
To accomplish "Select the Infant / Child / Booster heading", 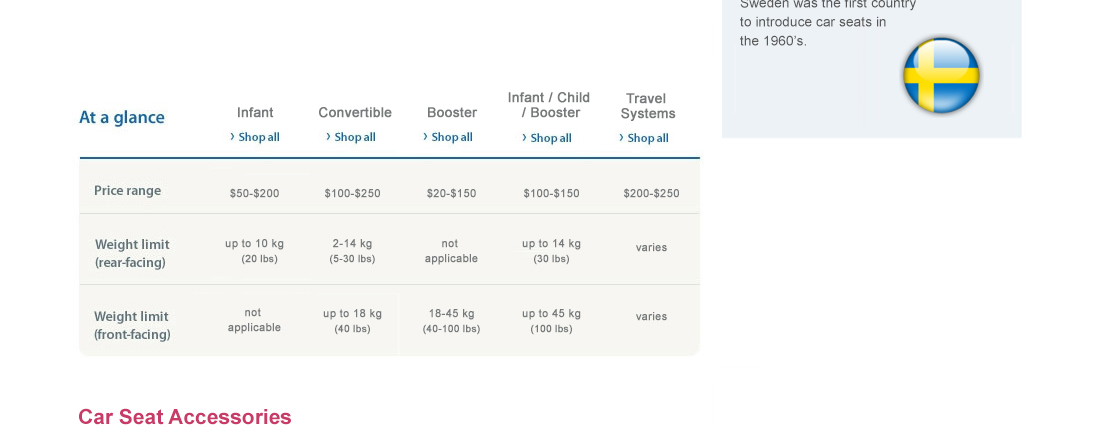I will coord(549,105).
